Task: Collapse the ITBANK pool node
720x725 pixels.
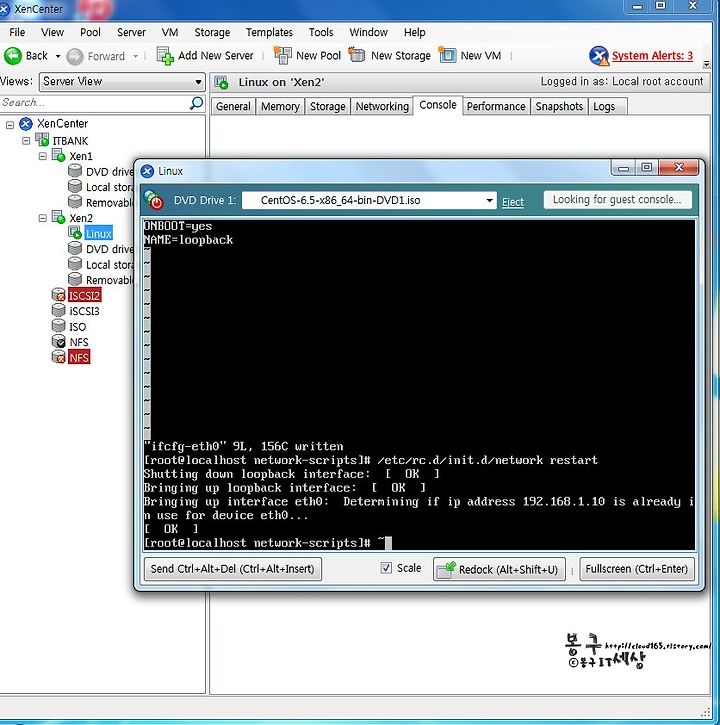Action: point(26,140)
